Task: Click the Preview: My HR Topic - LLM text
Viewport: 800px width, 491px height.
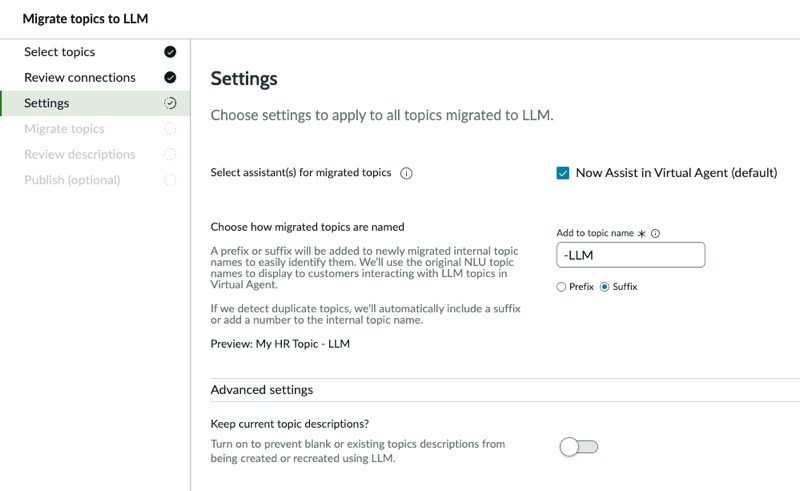Action: coord(280,344)
